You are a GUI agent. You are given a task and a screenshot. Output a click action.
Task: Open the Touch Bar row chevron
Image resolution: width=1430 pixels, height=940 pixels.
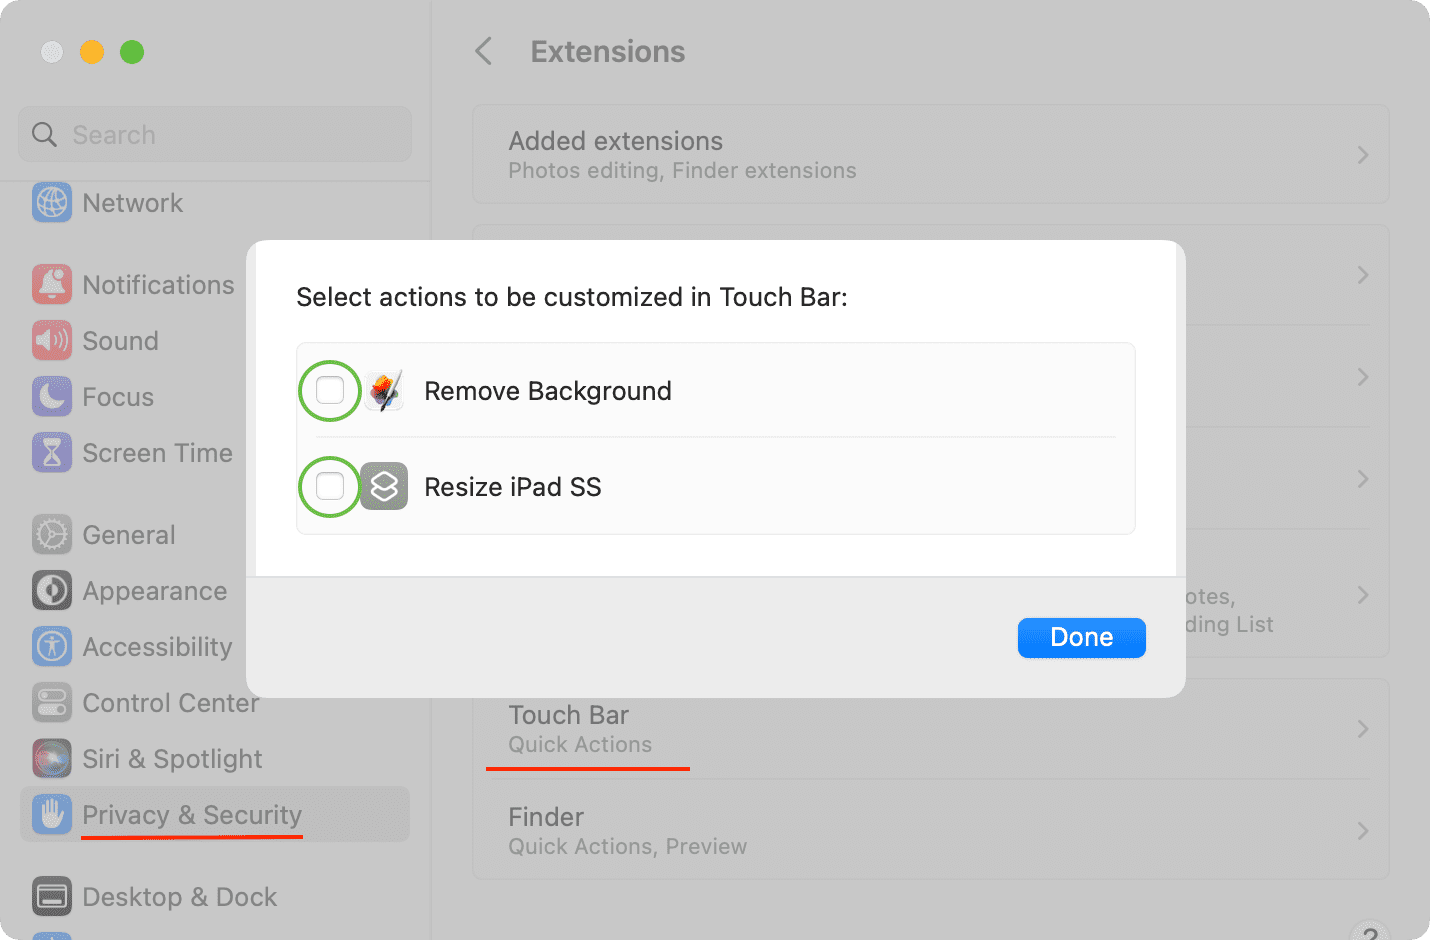[1362, 729]
